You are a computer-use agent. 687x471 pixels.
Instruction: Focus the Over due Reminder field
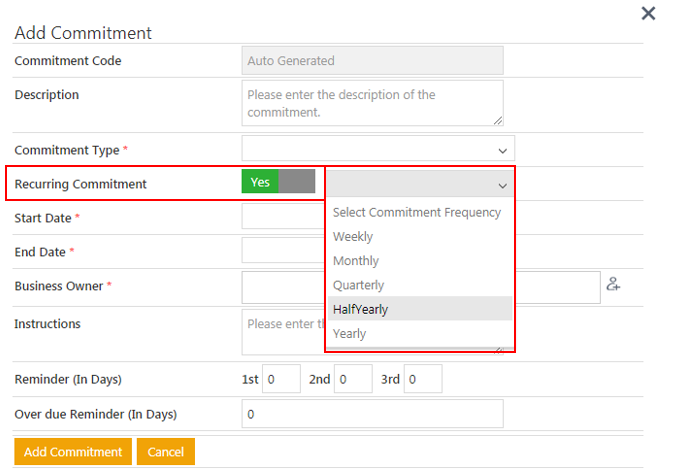click(372, 414)
